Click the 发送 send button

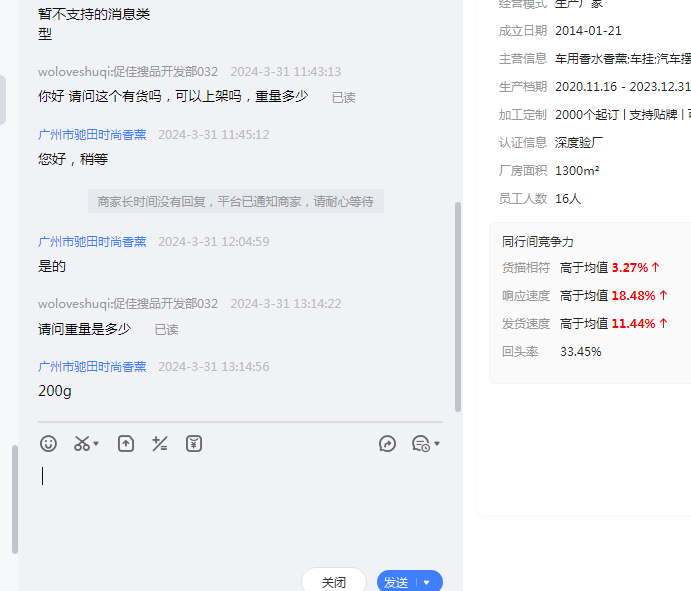[396, 582]
